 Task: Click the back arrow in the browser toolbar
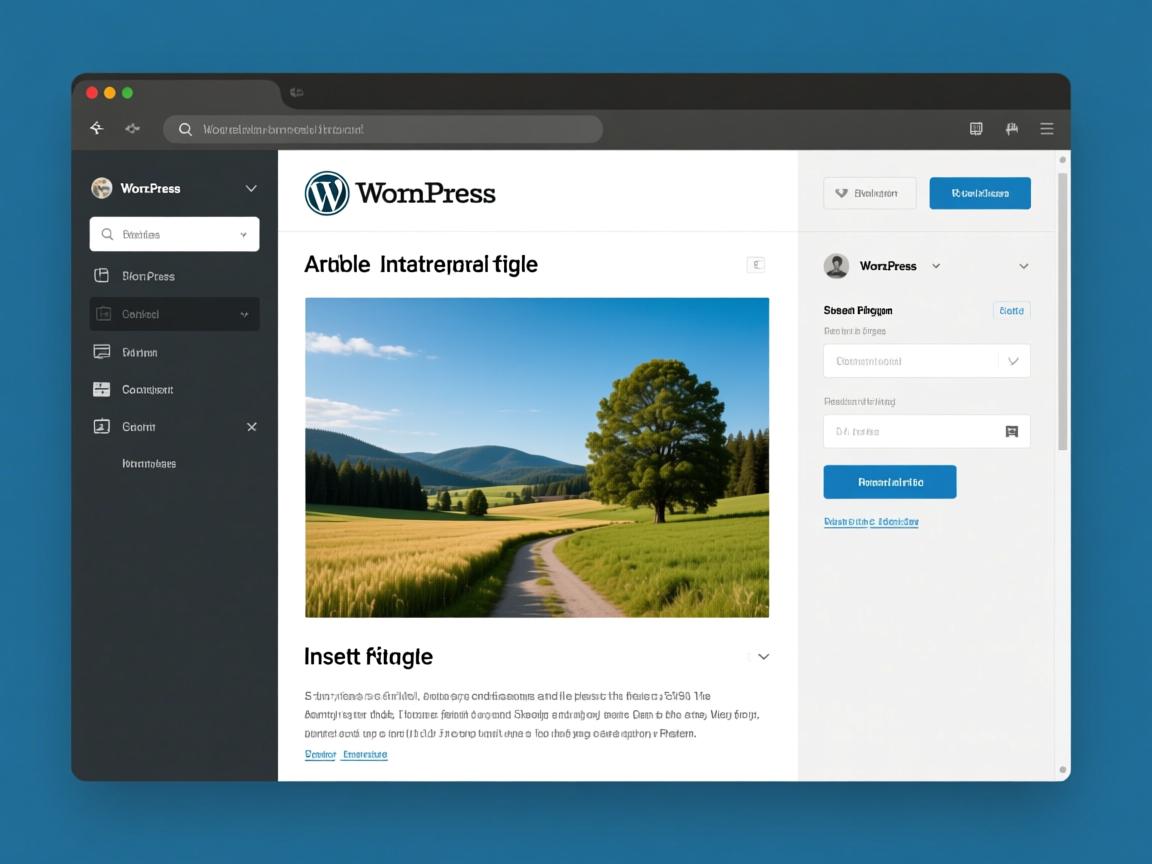[97, 128]
